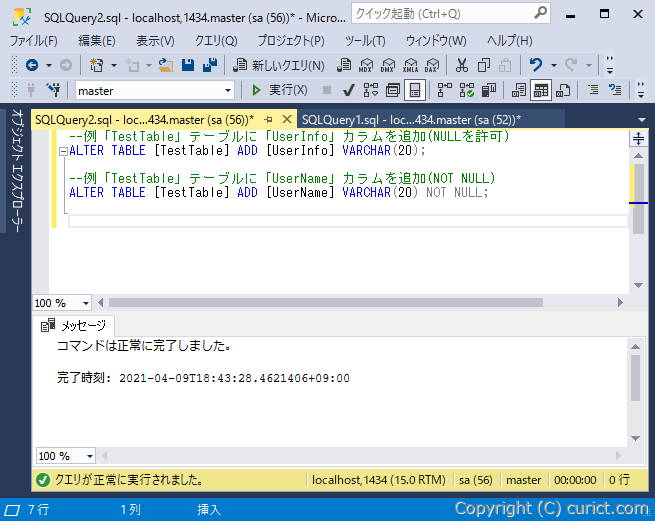The width and height of the screenshot is (655, 521).
Task: Click the change connection icon
Action: (53, 90)
